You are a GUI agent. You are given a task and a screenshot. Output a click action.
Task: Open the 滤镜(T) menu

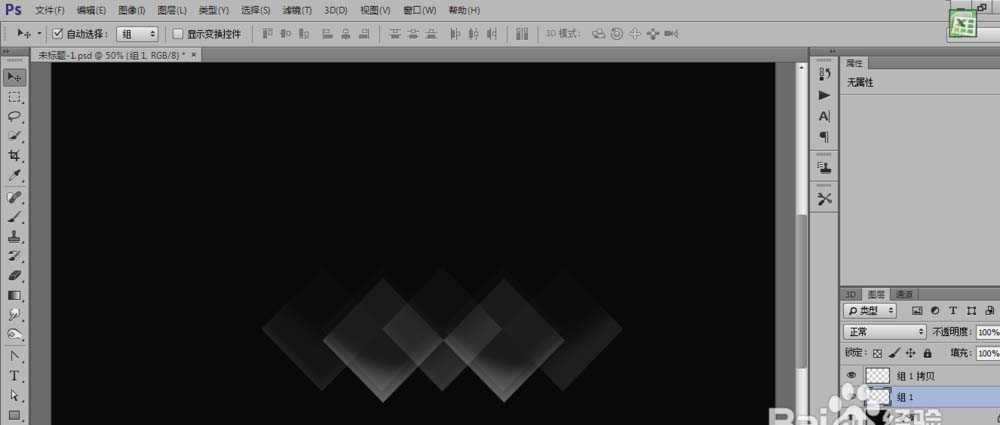[x=296, y=10]
